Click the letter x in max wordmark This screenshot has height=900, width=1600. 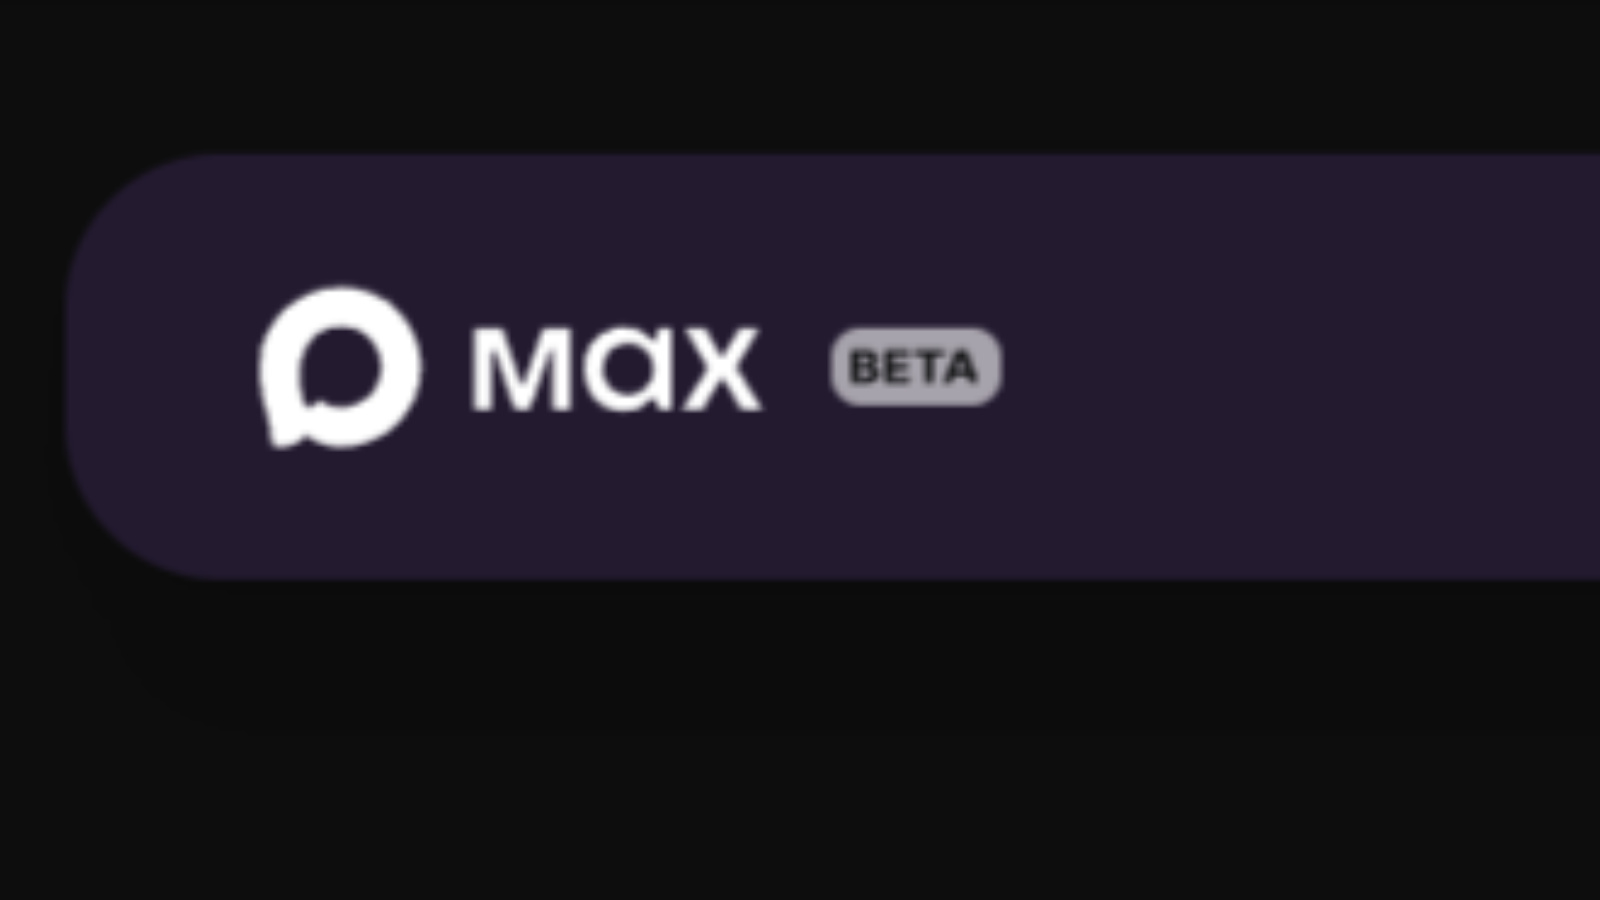tap(722, 369)
